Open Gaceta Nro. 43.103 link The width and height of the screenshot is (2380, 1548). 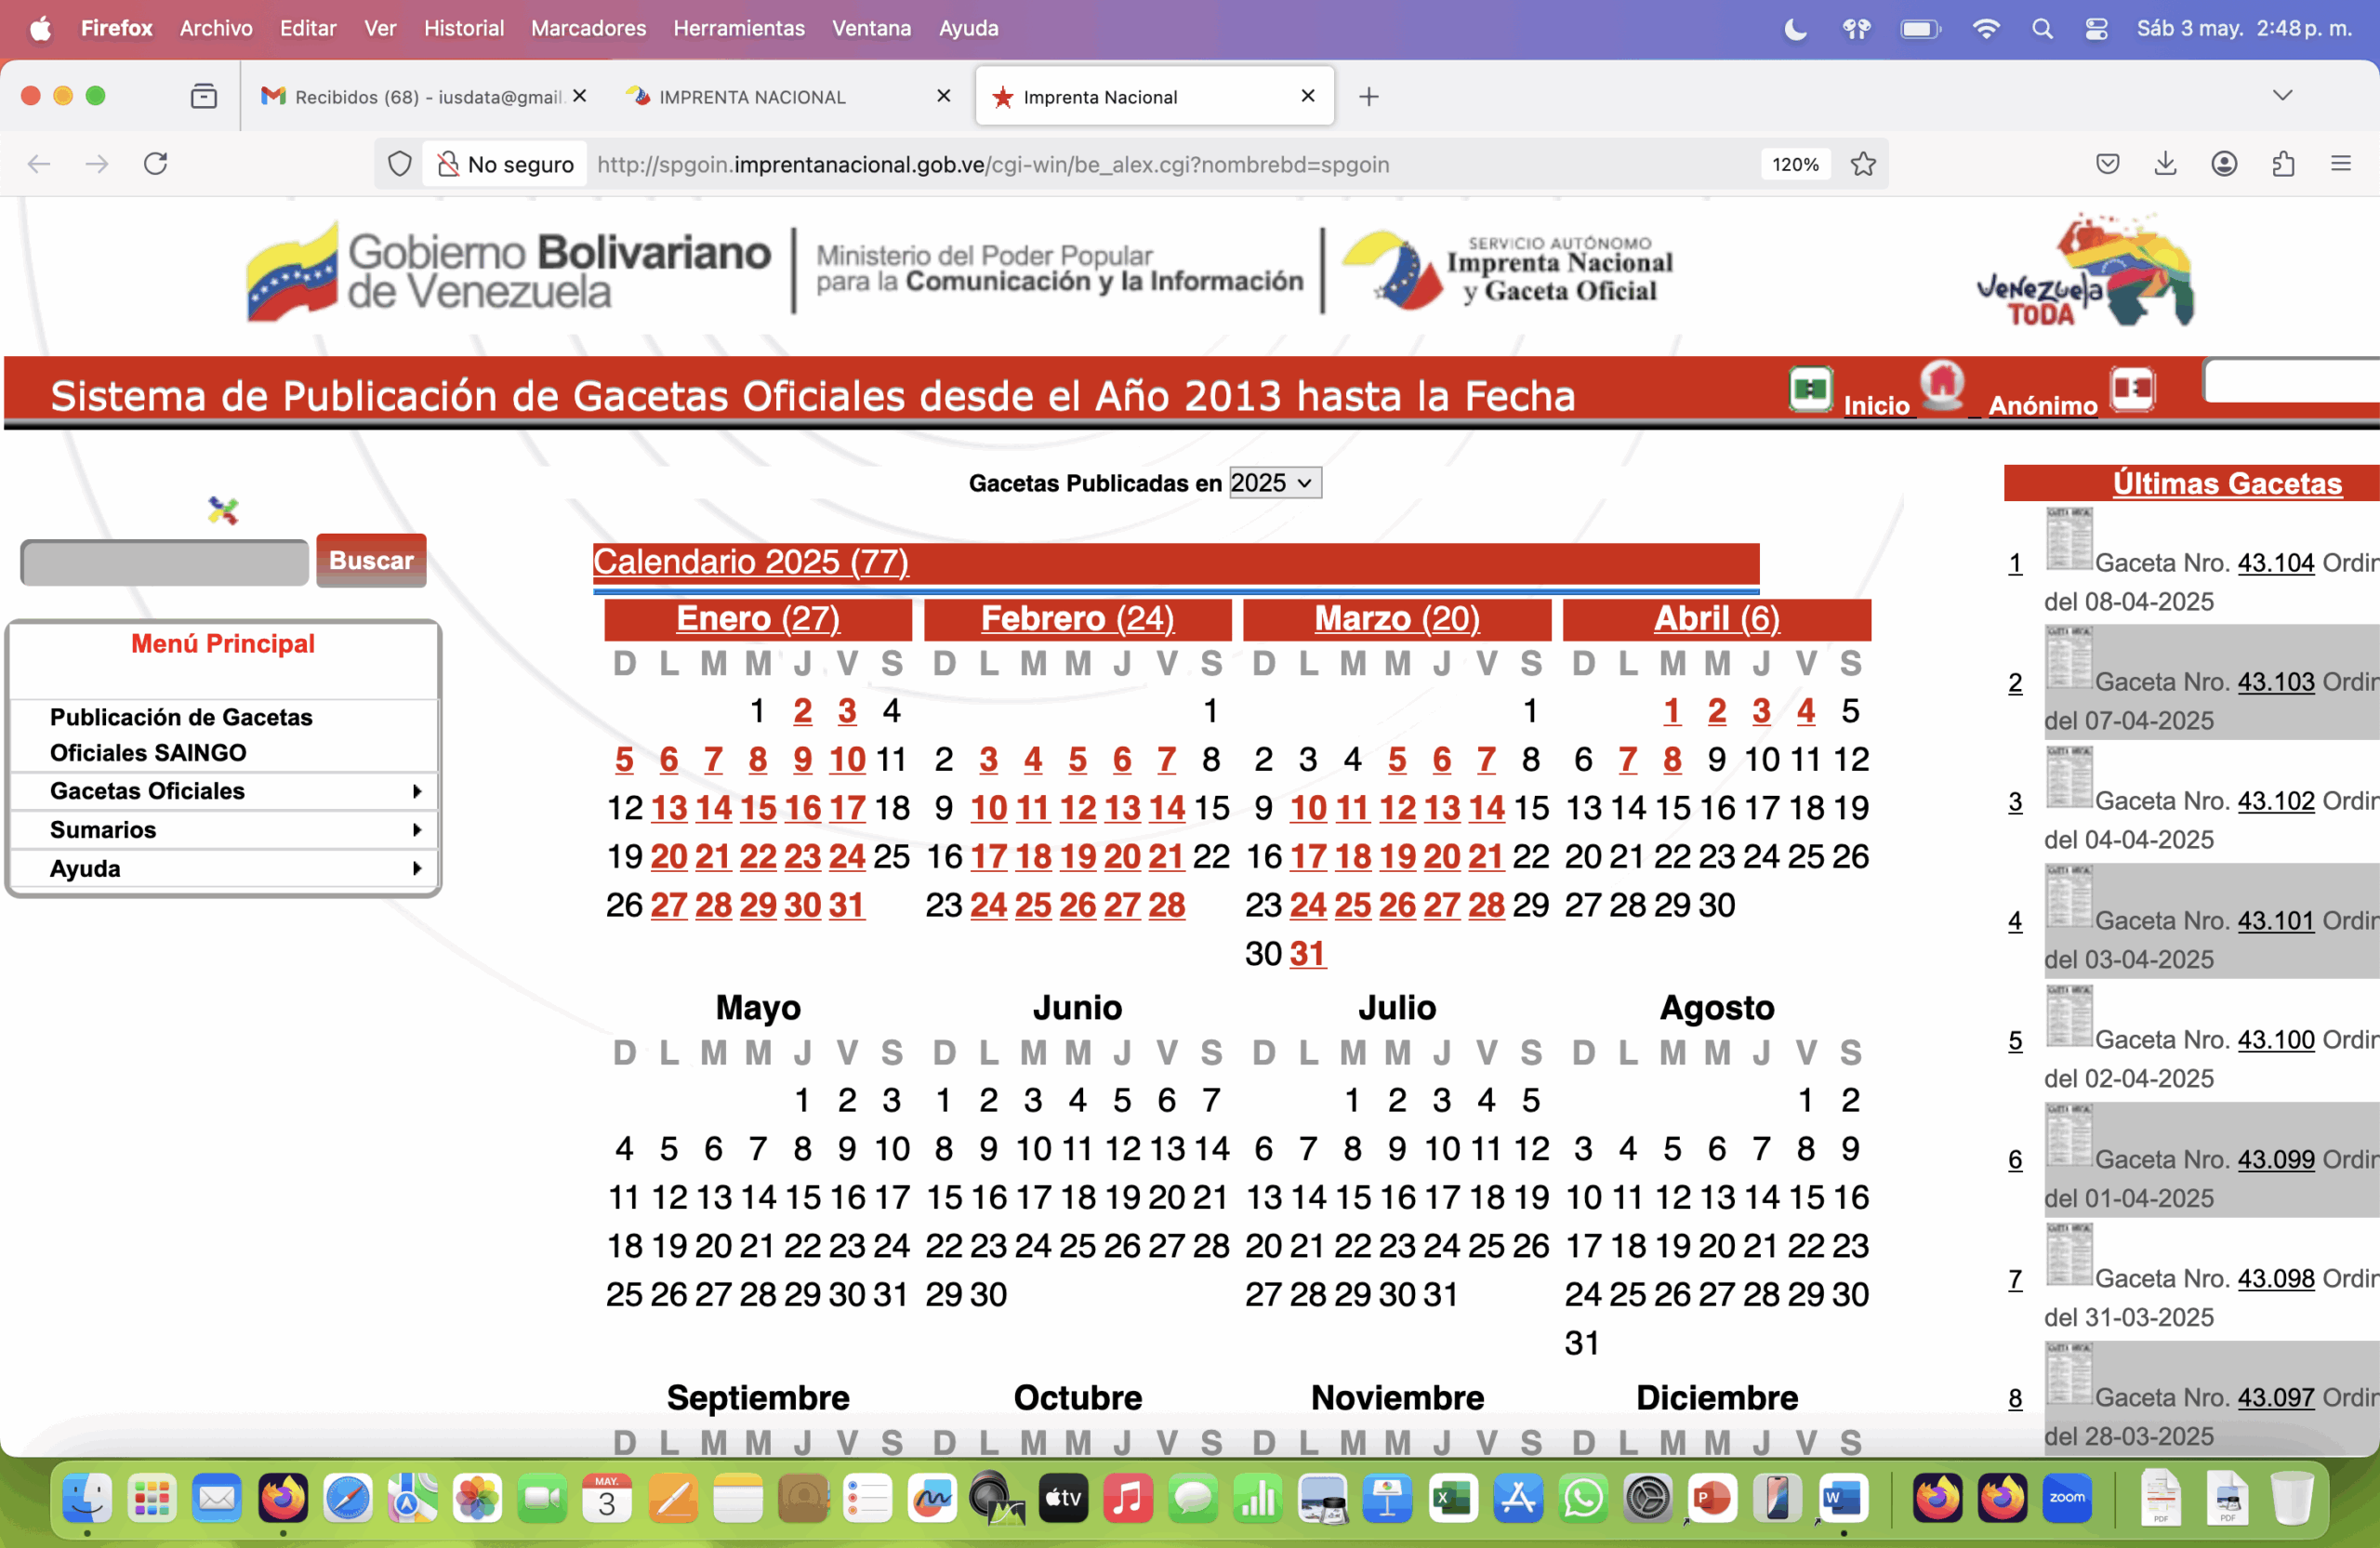point(2275,682)
